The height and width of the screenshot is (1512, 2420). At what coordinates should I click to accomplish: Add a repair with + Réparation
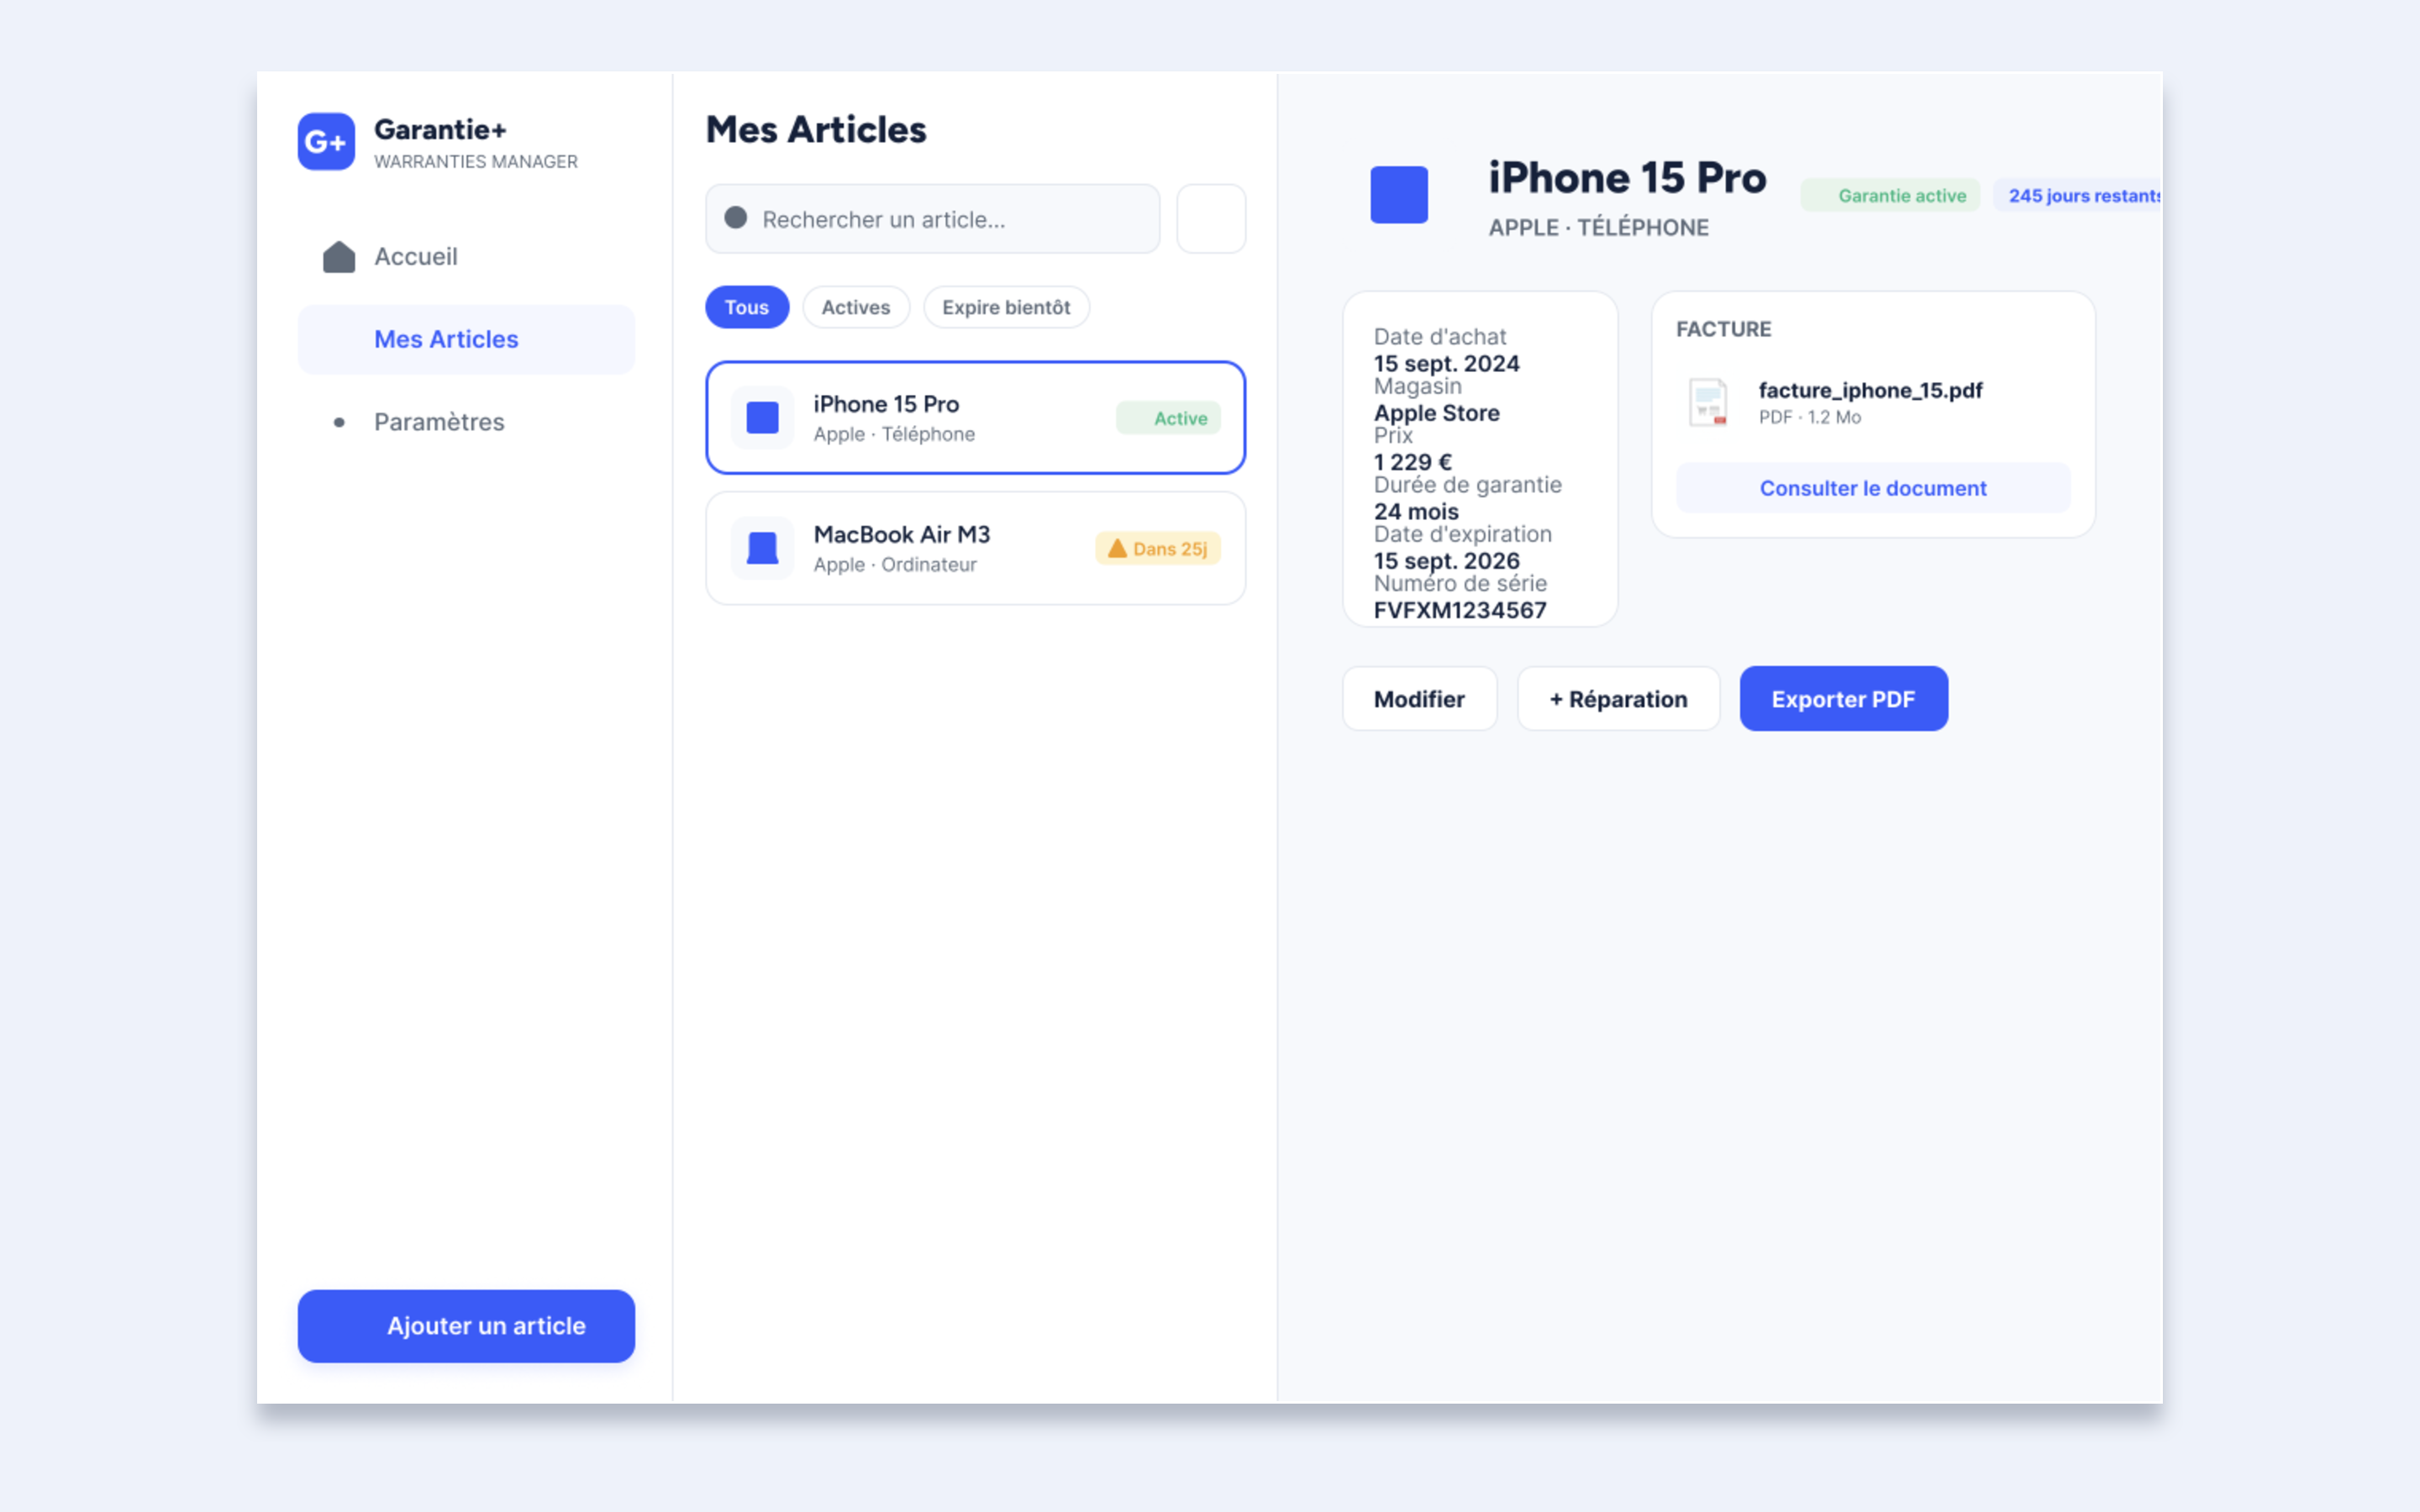point(1618,699)
